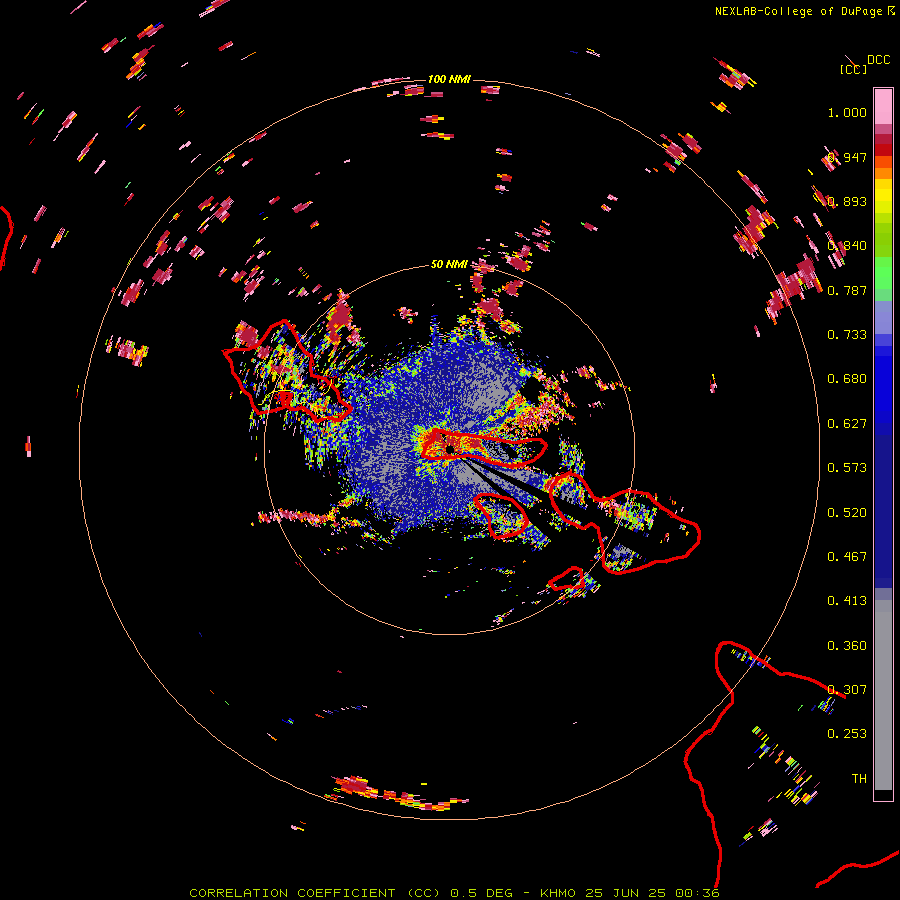Click the 0.680 scale value

click(x=847, y=379)
